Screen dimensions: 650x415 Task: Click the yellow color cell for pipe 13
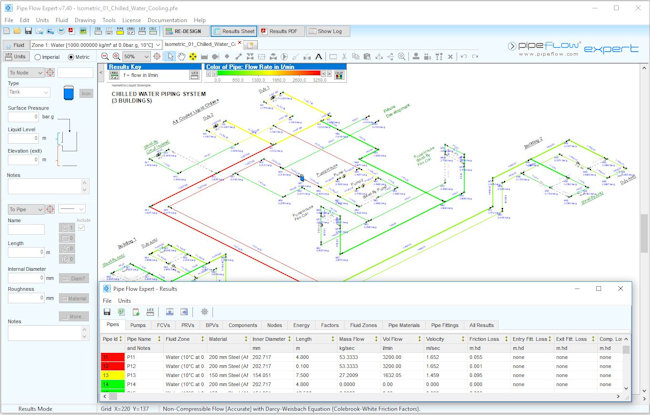(x=112, y=375)
